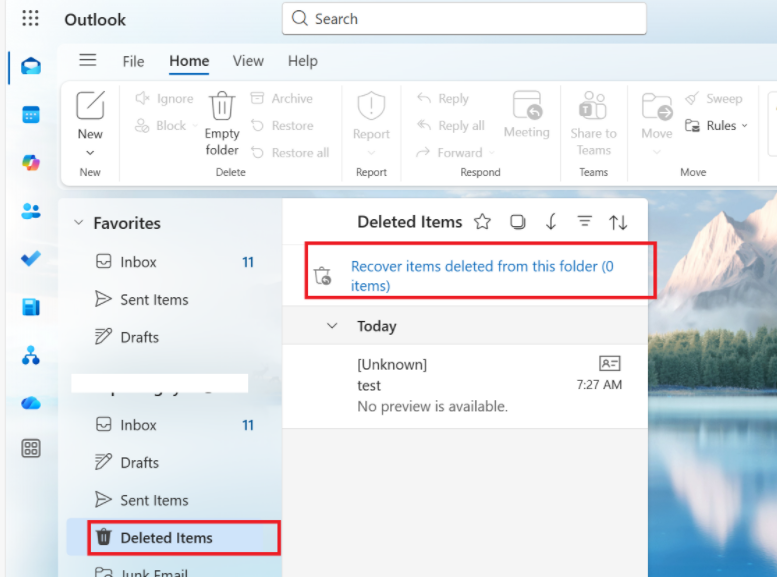Open the Rules dropdown
The width and height of the screenshot is (777, 577).
click(716, 125)
